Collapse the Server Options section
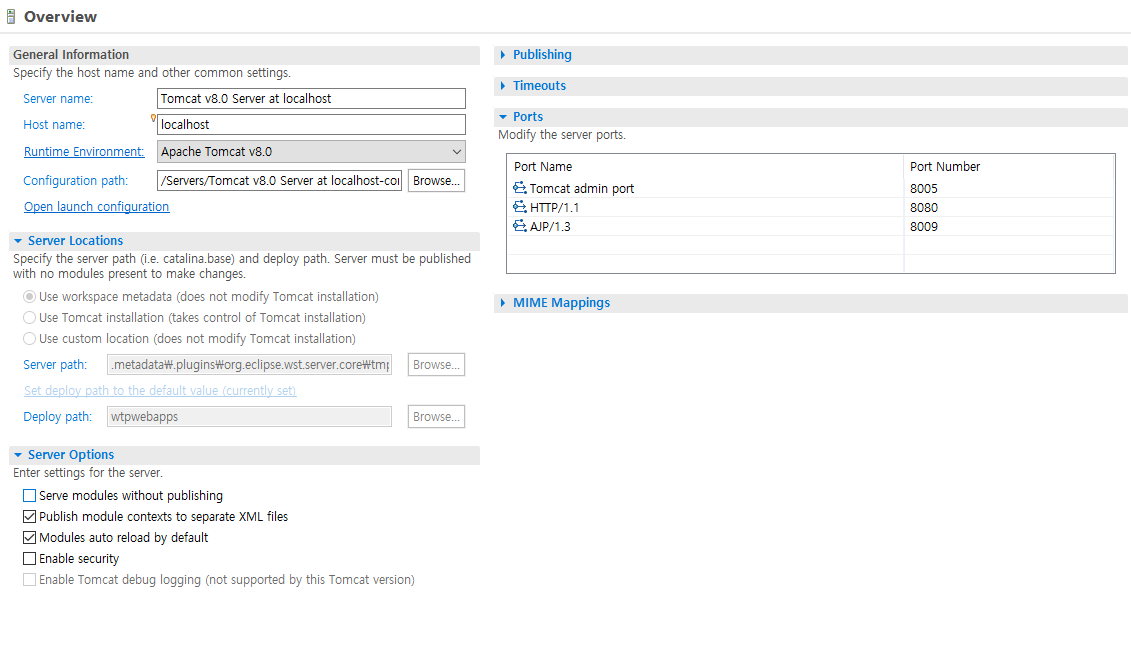 tap(18, 455)
